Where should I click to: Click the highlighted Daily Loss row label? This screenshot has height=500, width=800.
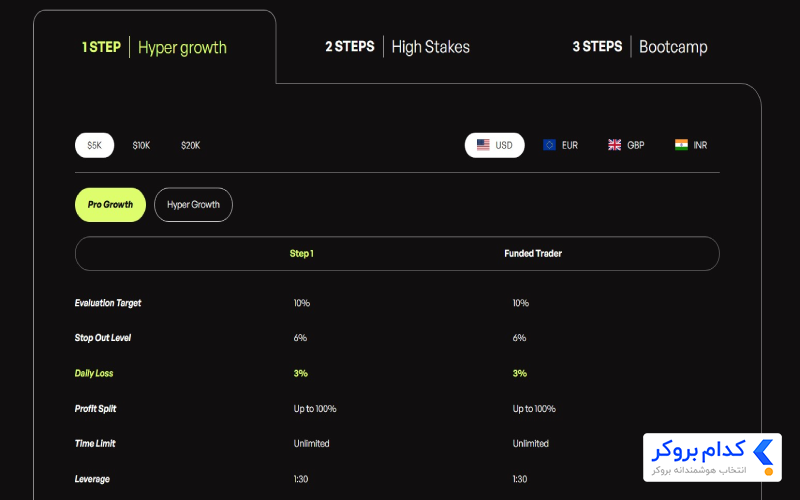pos(94,373)
